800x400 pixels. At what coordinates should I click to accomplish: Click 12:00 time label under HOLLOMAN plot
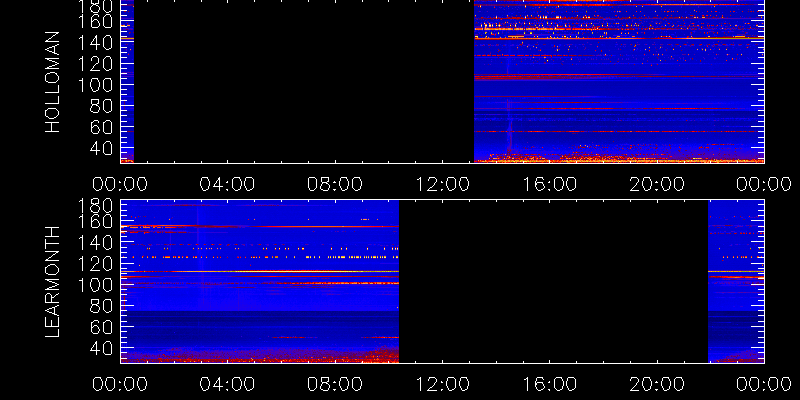tap(442, 184)
